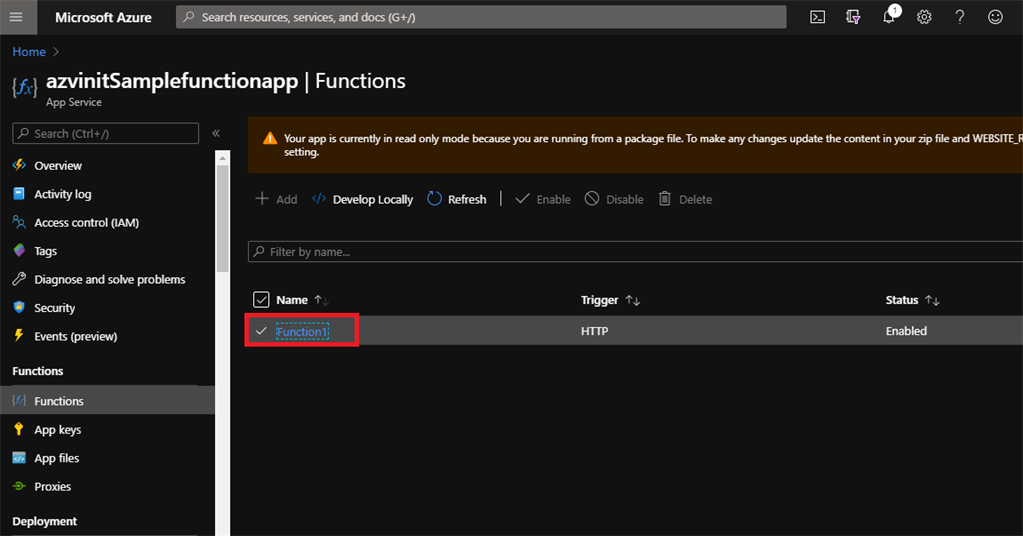1023x536 pixels.
Task: Click the HTTP trigger cell
Action: [x=594, y=331]
